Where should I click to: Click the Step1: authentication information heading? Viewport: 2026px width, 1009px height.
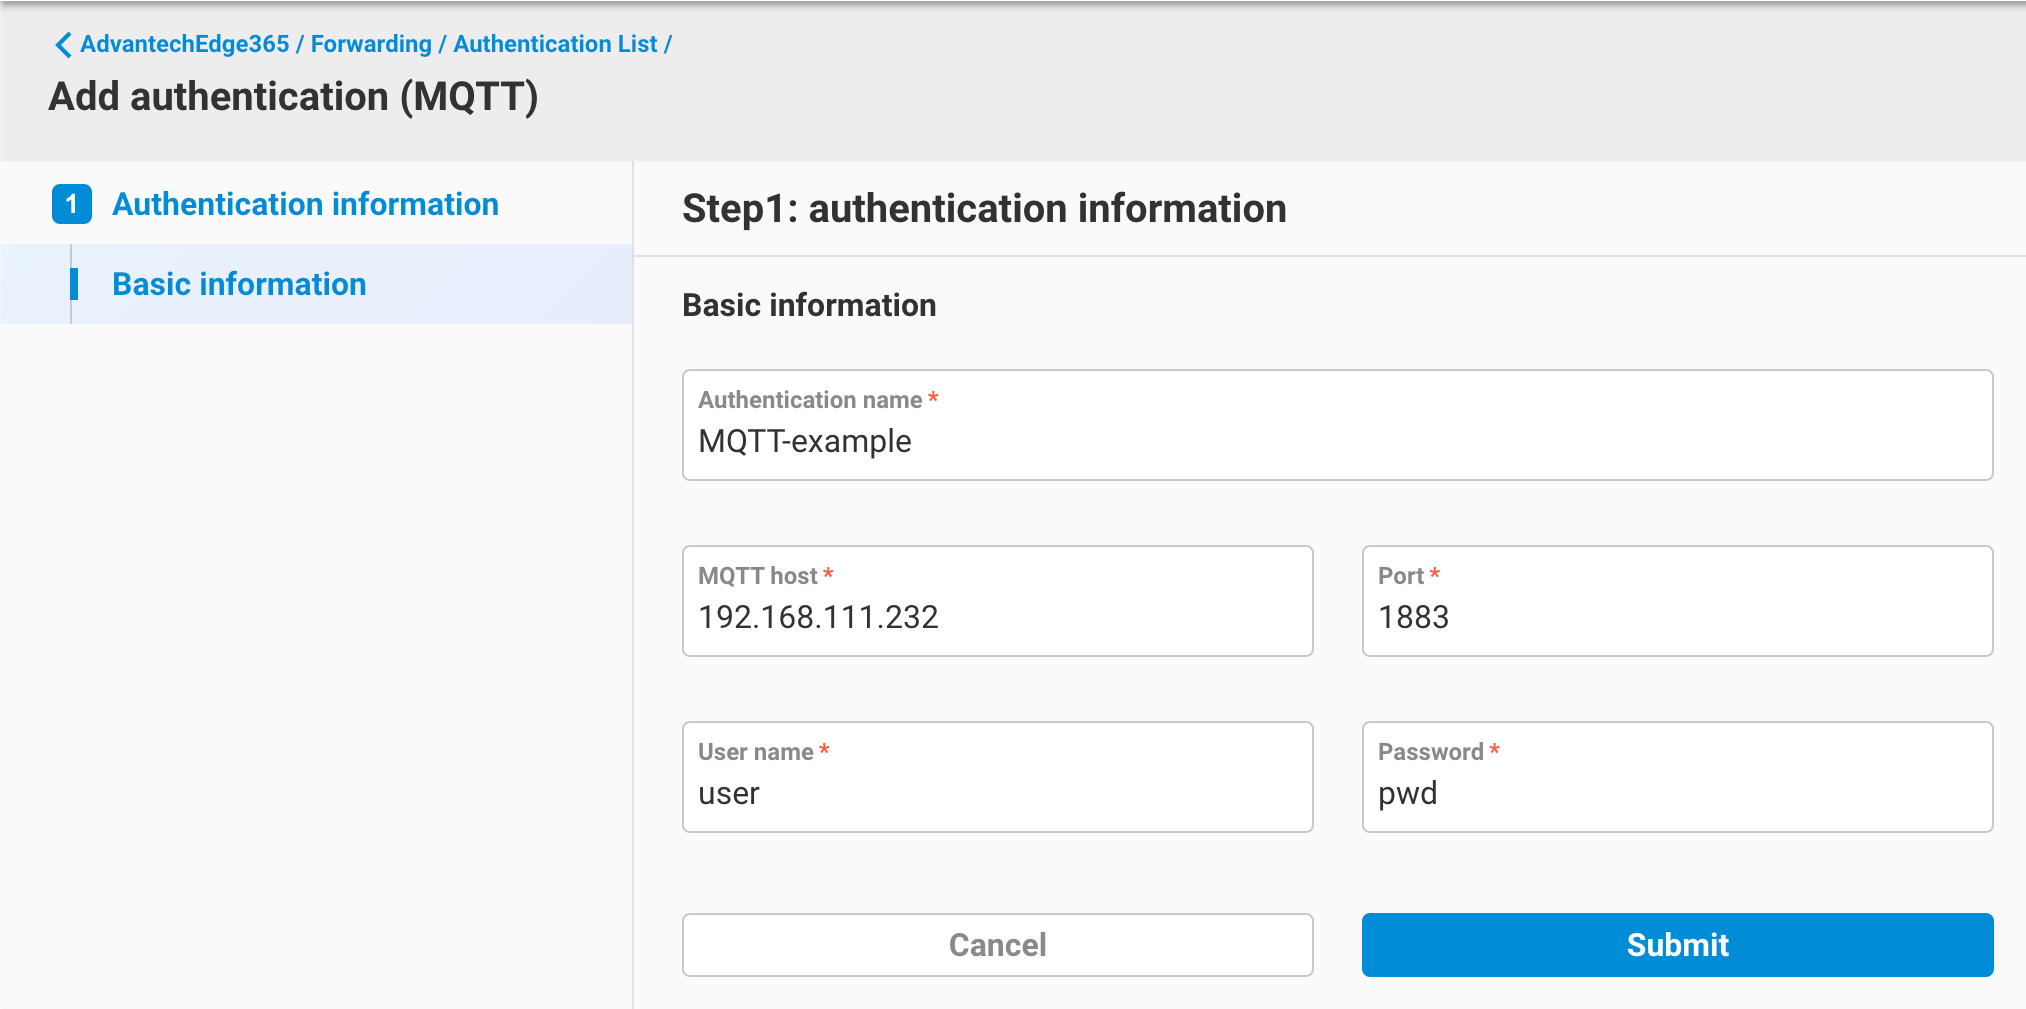tap(984, 208)
